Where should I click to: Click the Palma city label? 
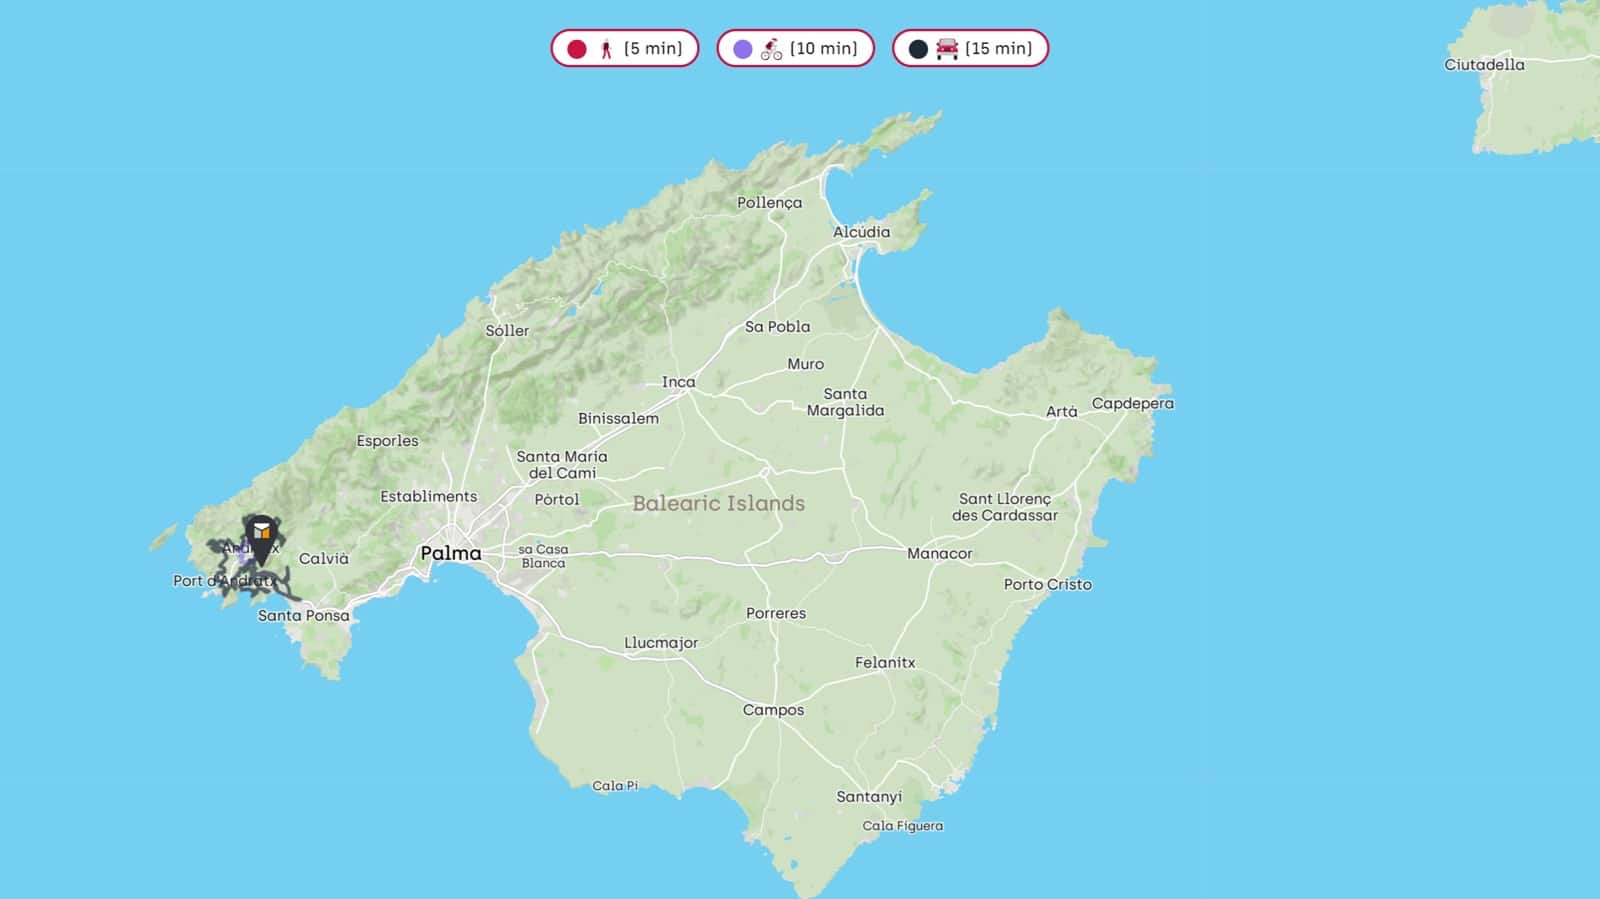(x=450, y=553)
